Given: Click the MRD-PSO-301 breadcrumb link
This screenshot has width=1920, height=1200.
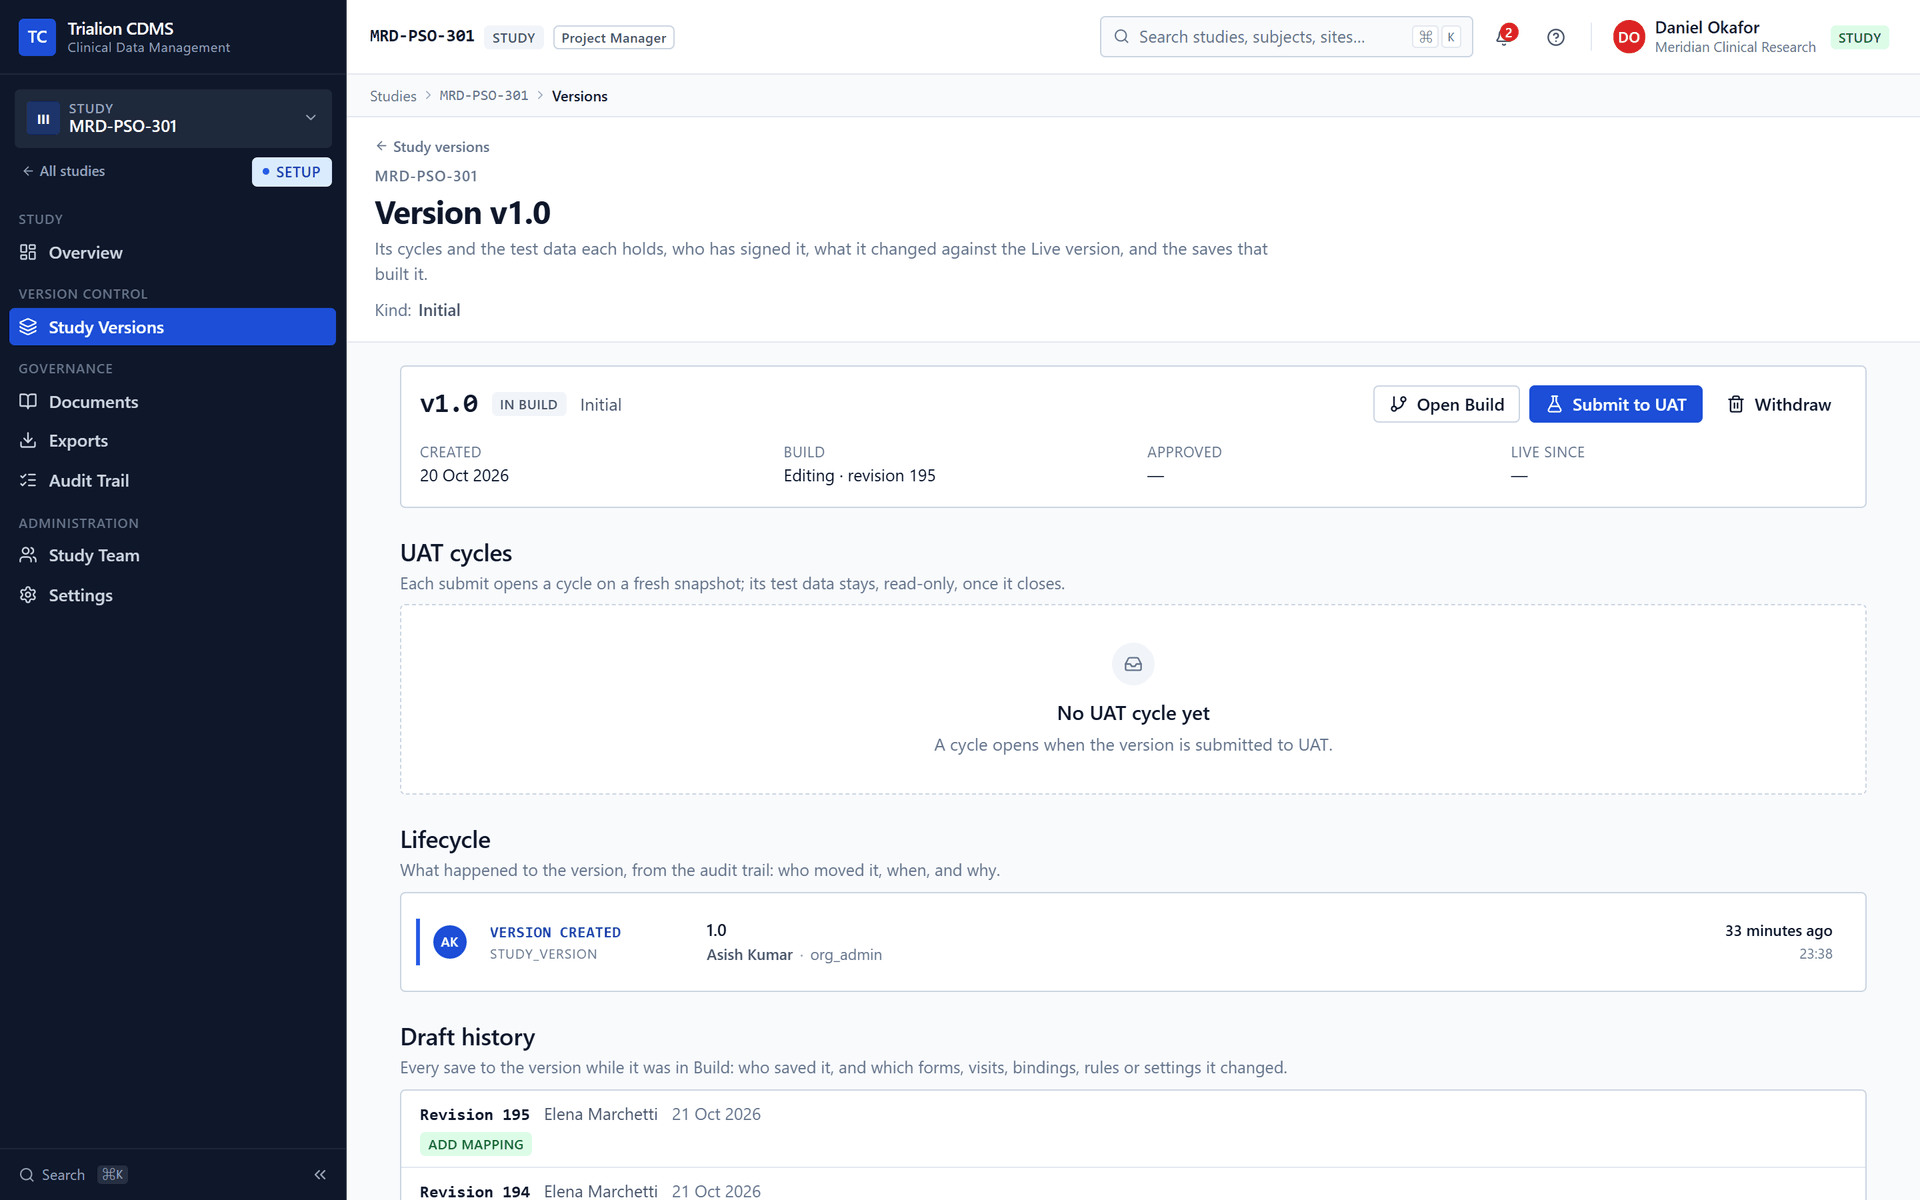Looking at the screenshot, I should [x=484, y=96].
